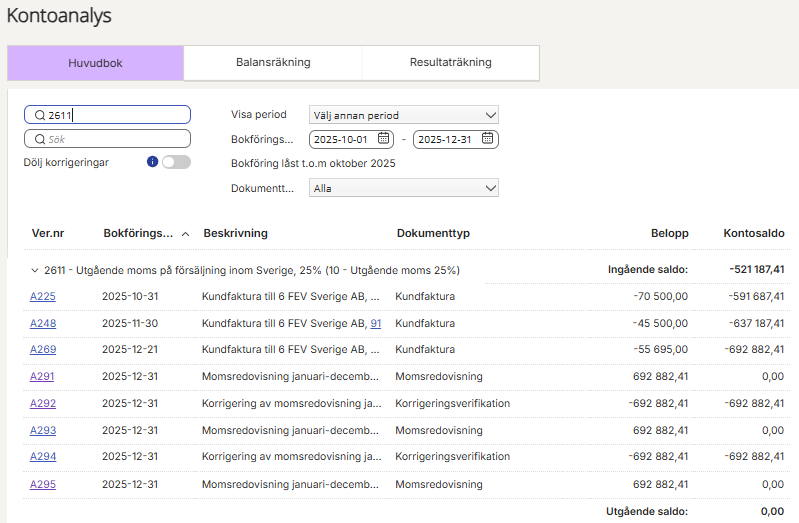The height and width of the screenshot is (523, 799).
Task: Focus the Sök search field
Action: click(108, 139)
